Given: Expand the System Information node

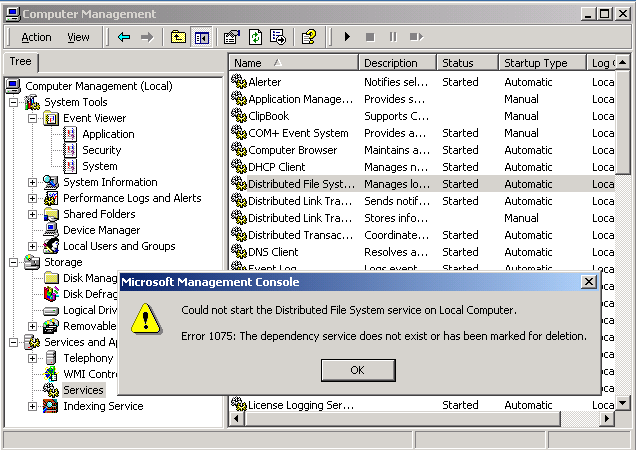Looking at the screenshot, I should pyautogui.click(x=32, y=183).
